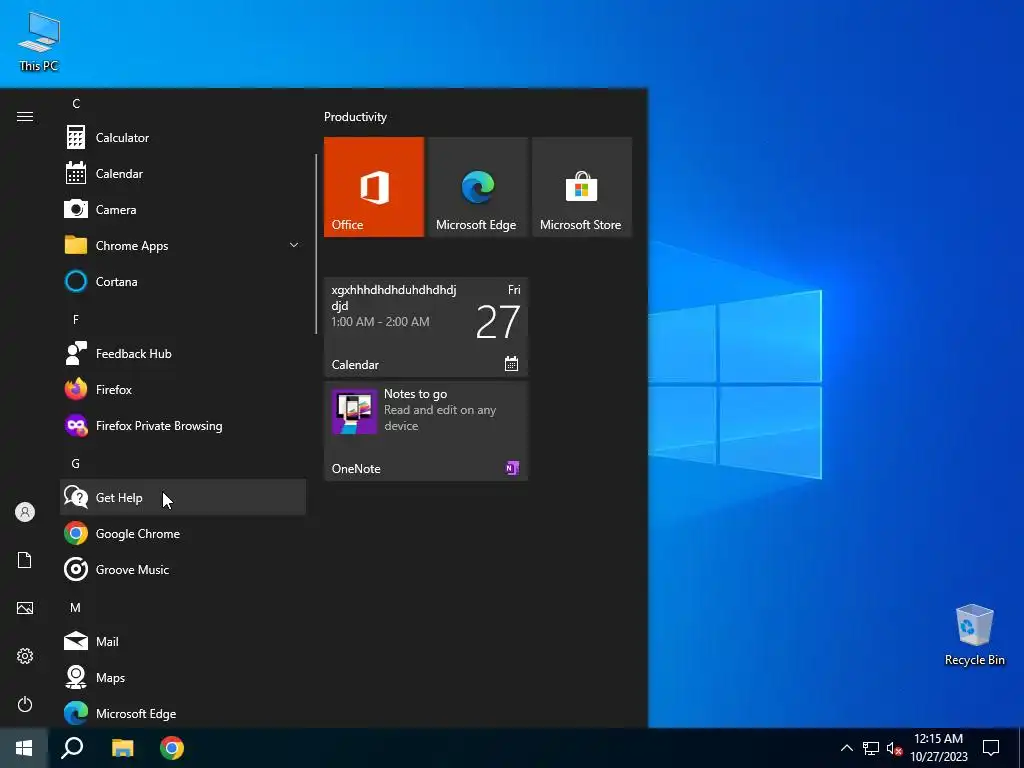1024x768 pixels.
Task: Click the Office tile
Action: (374, 187)
